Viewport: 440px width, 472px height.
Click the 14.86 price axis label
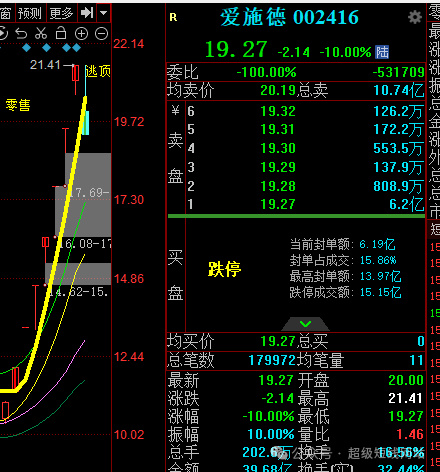click(129, 279)
